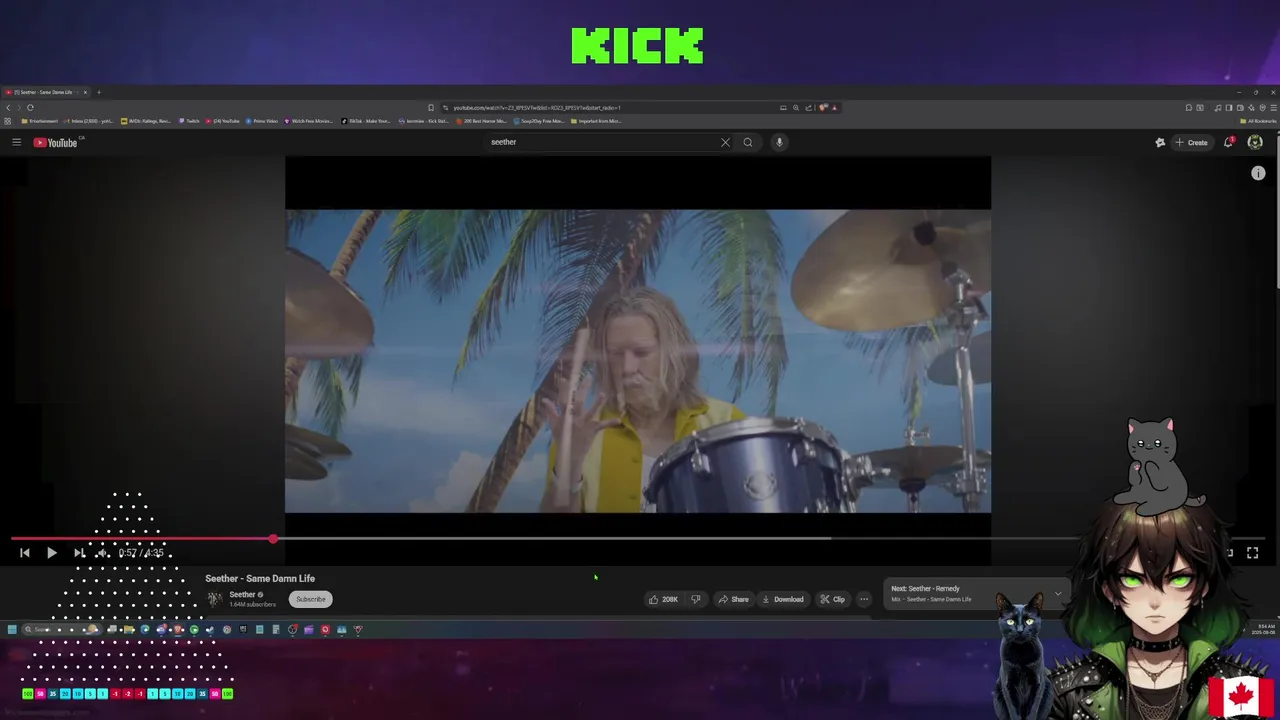
Task: Open the Windows Start button
Action: point(12,629)
